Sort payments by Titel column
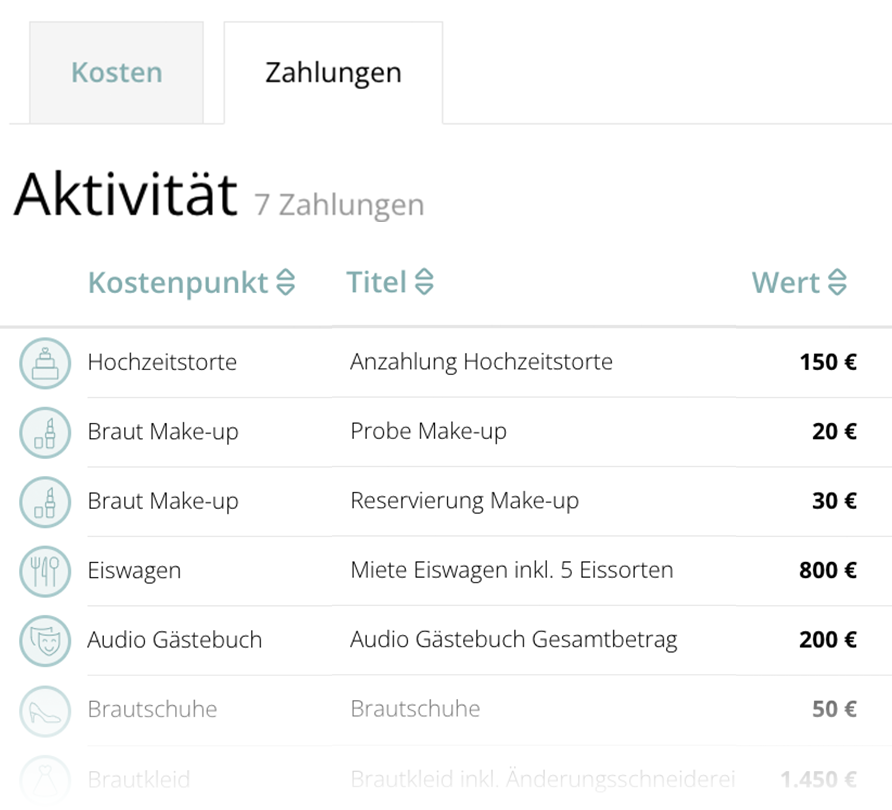Viewport: 892px width, 810px height. (x=390, y=283)
